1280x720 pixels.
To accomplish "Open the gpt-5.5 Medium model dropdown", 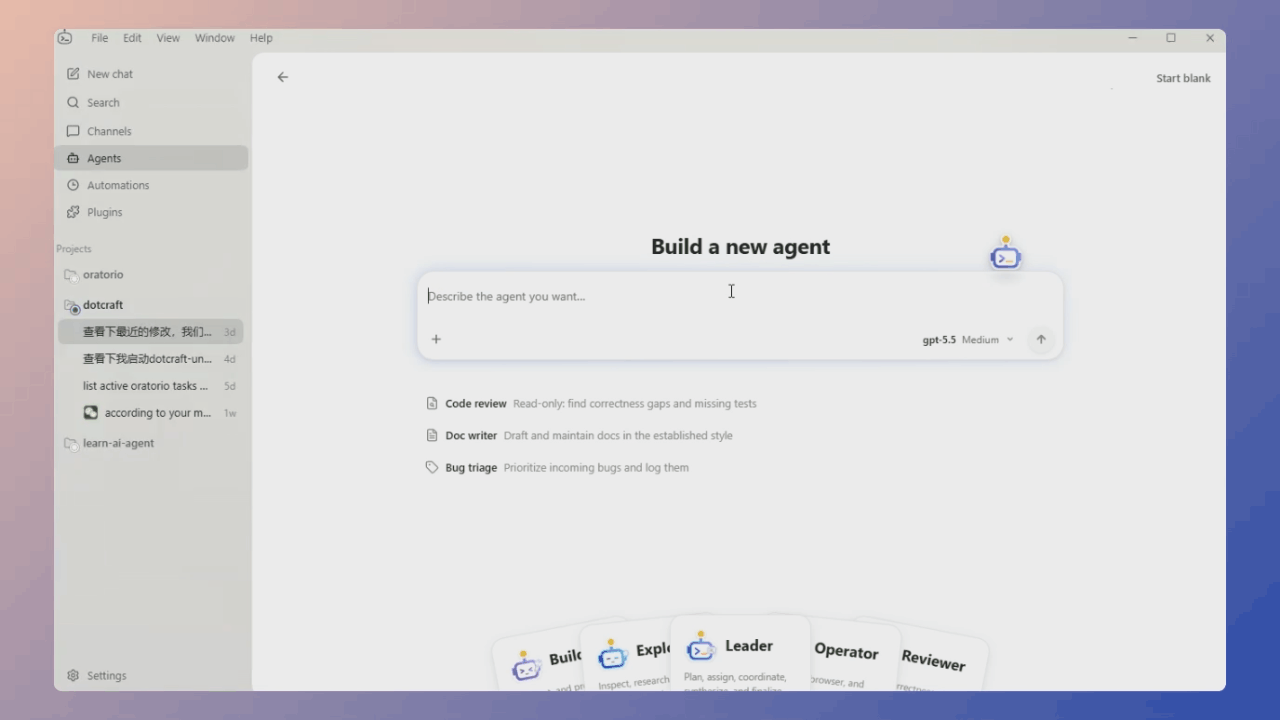I will click(967, 340).
